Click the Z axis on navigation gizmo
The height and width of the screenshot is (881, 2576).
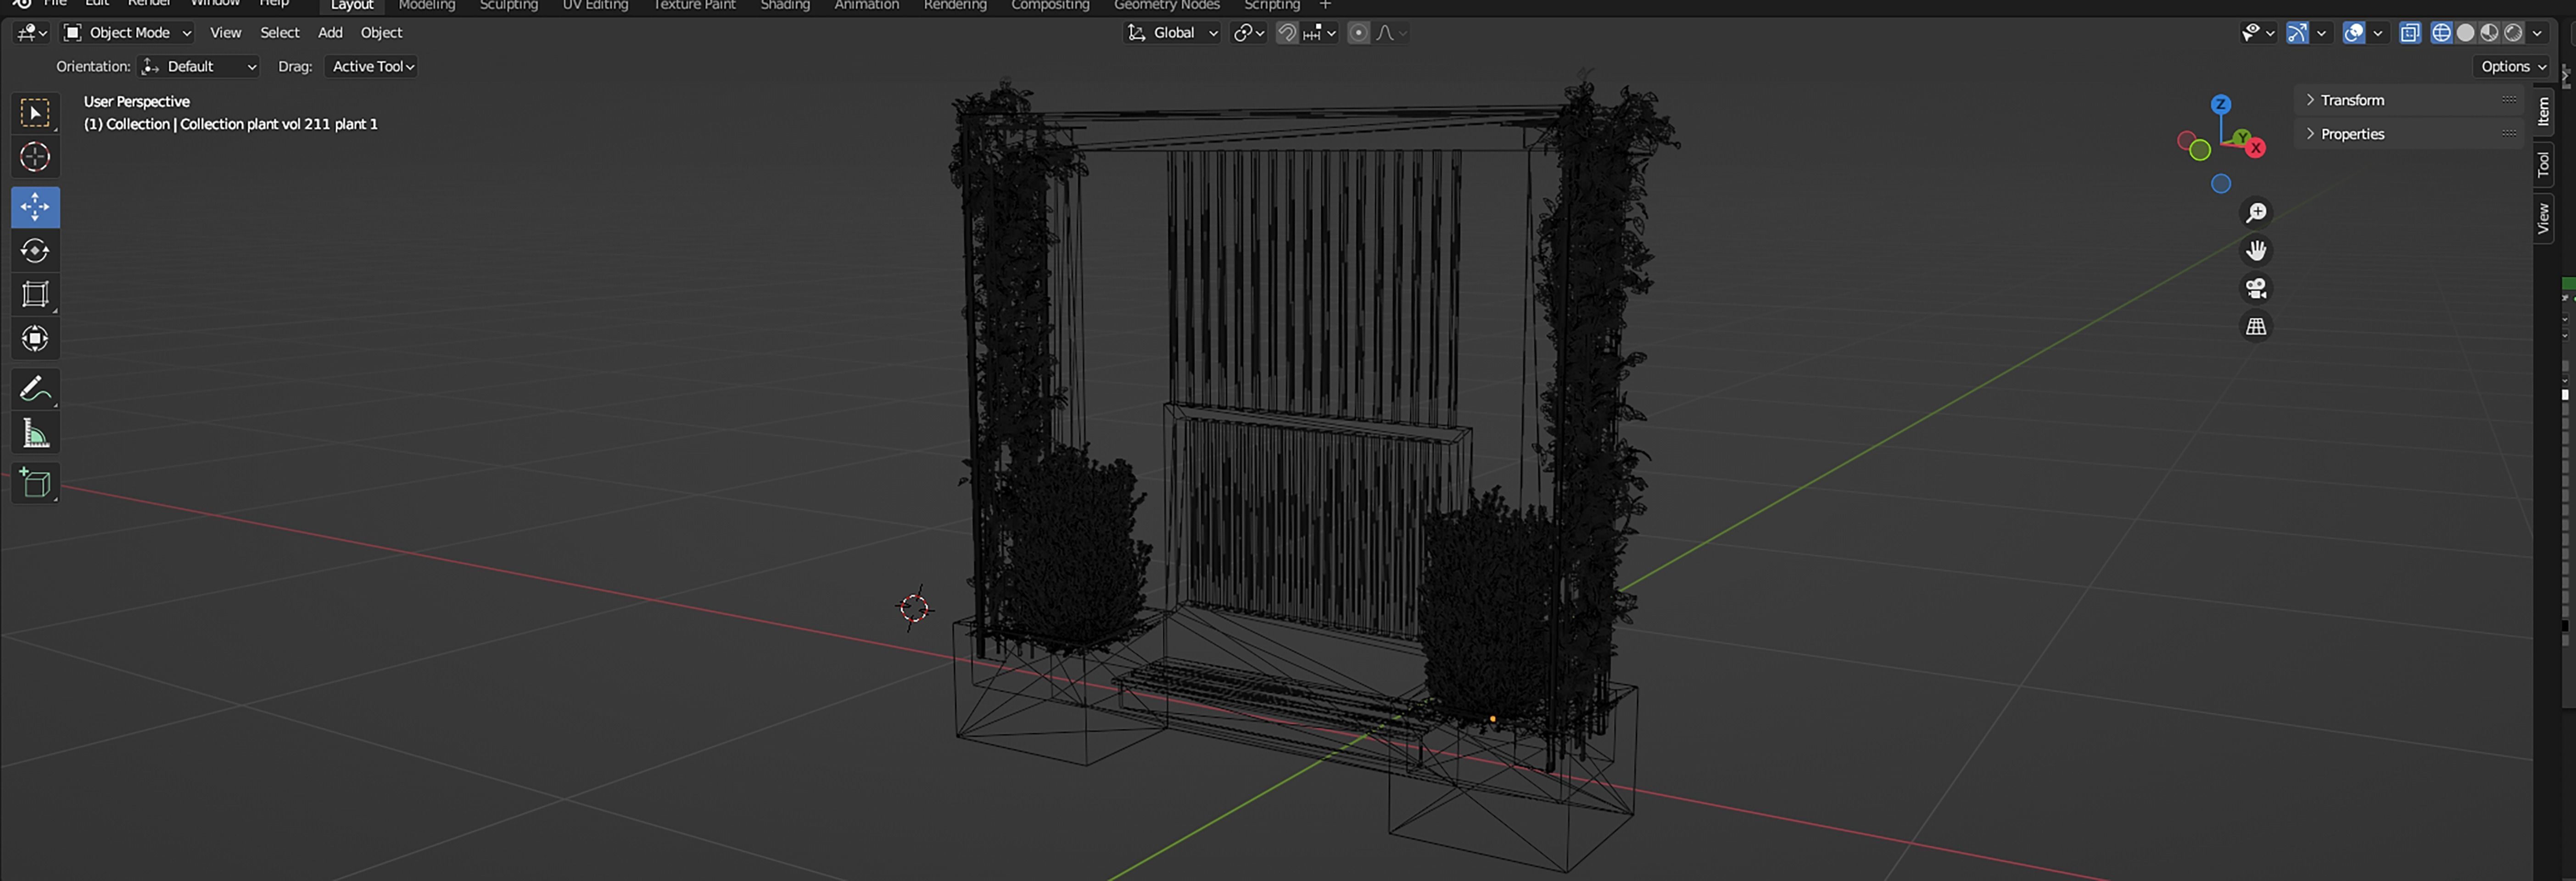click(x=2220, y=104)
